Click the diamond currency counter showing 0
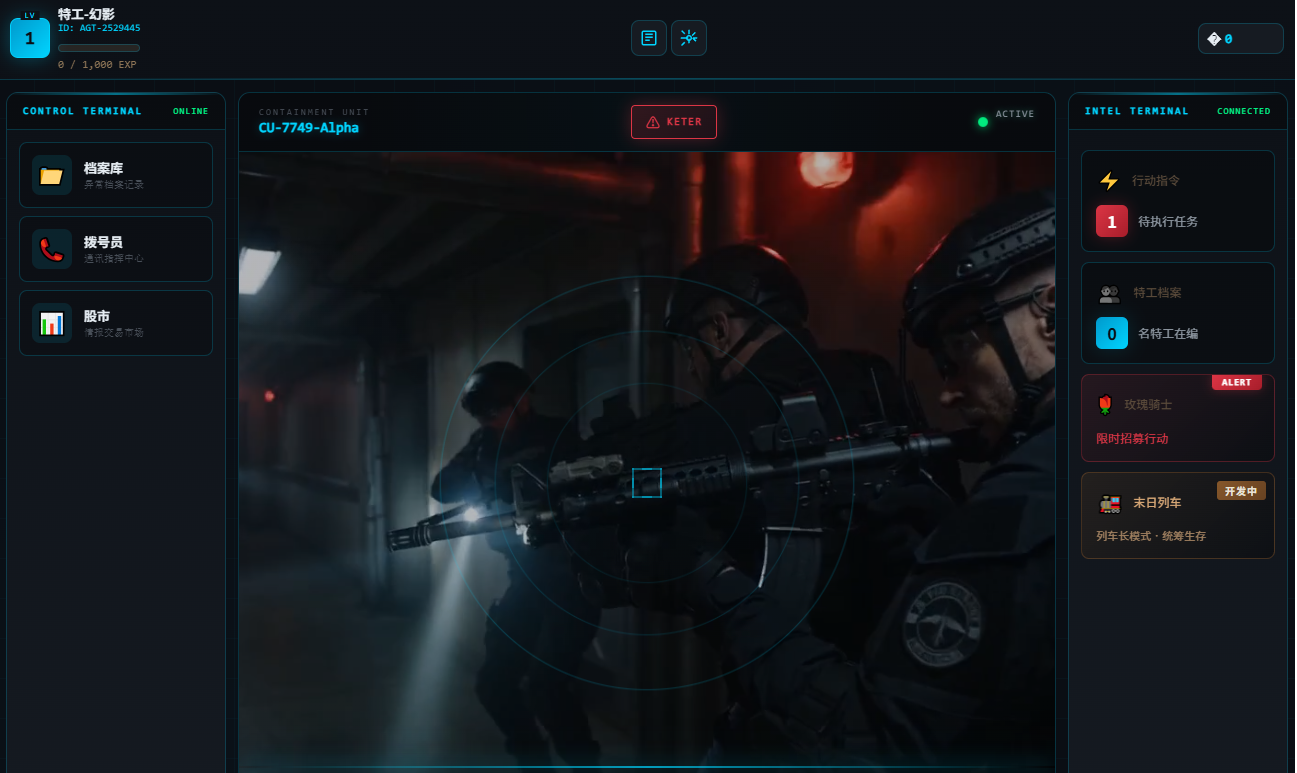The height and width of the screenshot is (773, 1297). 1240,39
